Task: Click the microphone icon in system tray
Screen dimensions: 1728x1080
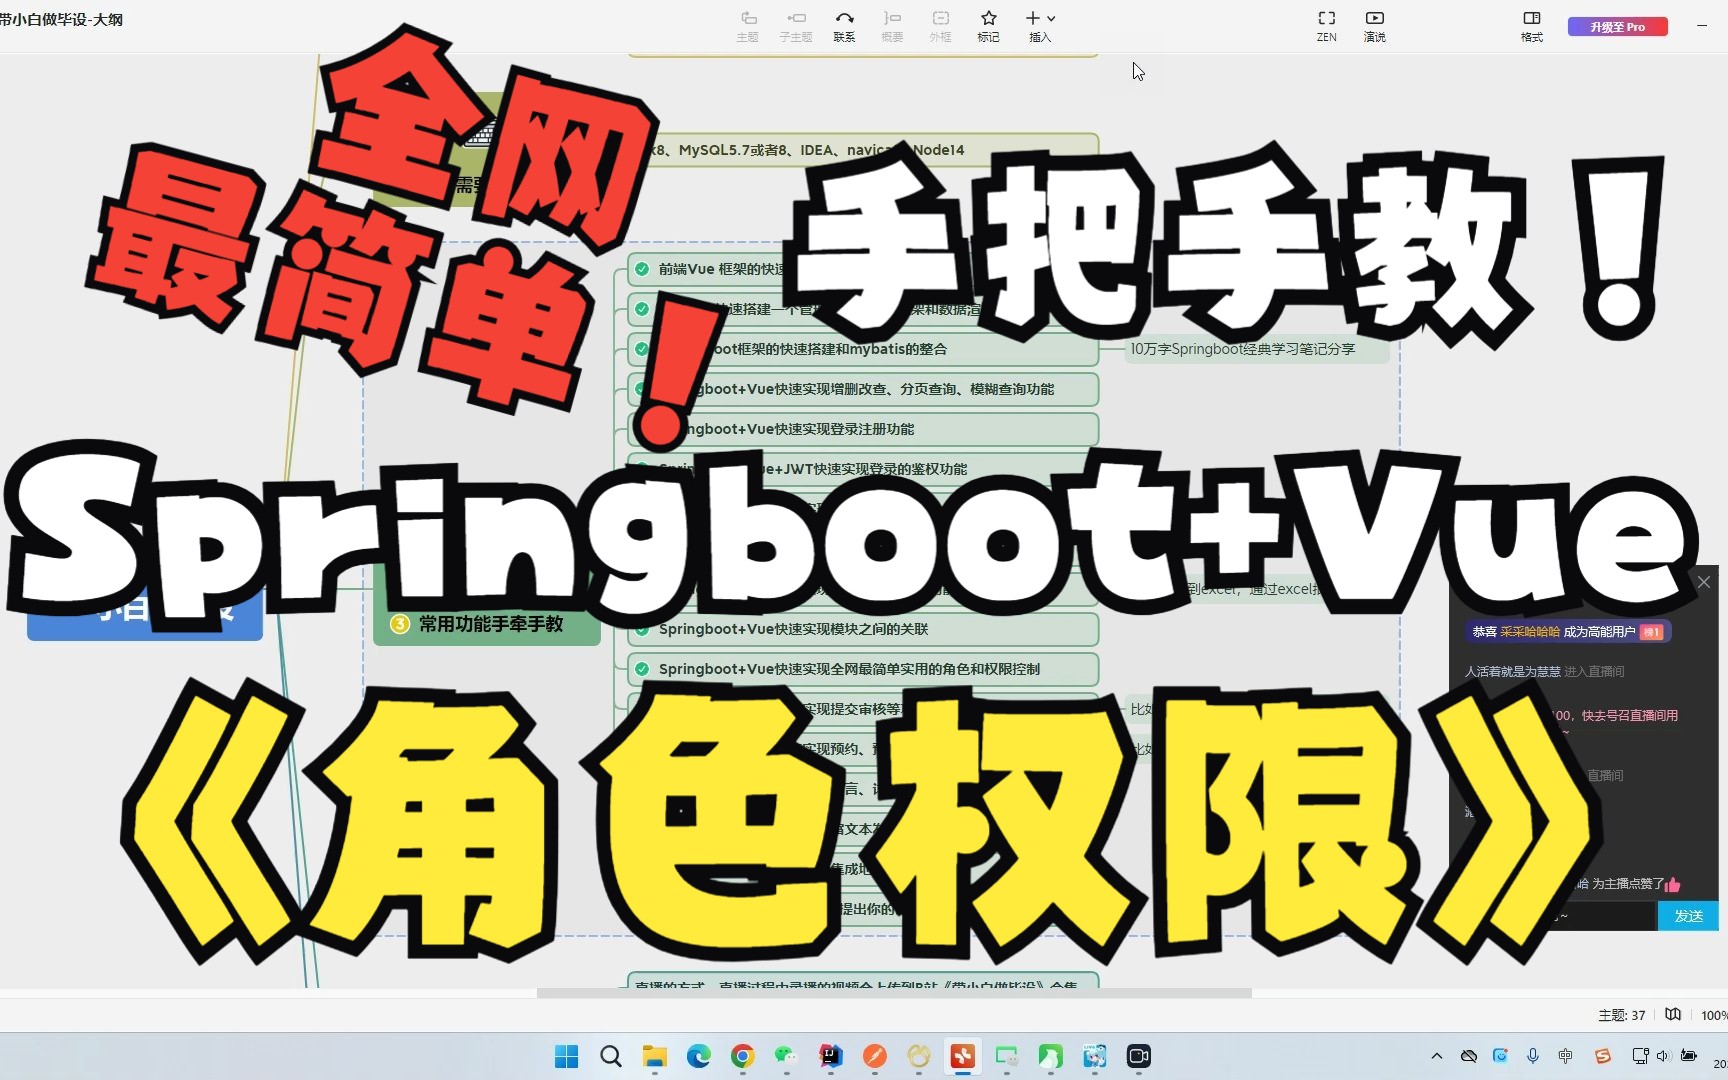Action: pyautogui.click(x=1533, y=1056)
